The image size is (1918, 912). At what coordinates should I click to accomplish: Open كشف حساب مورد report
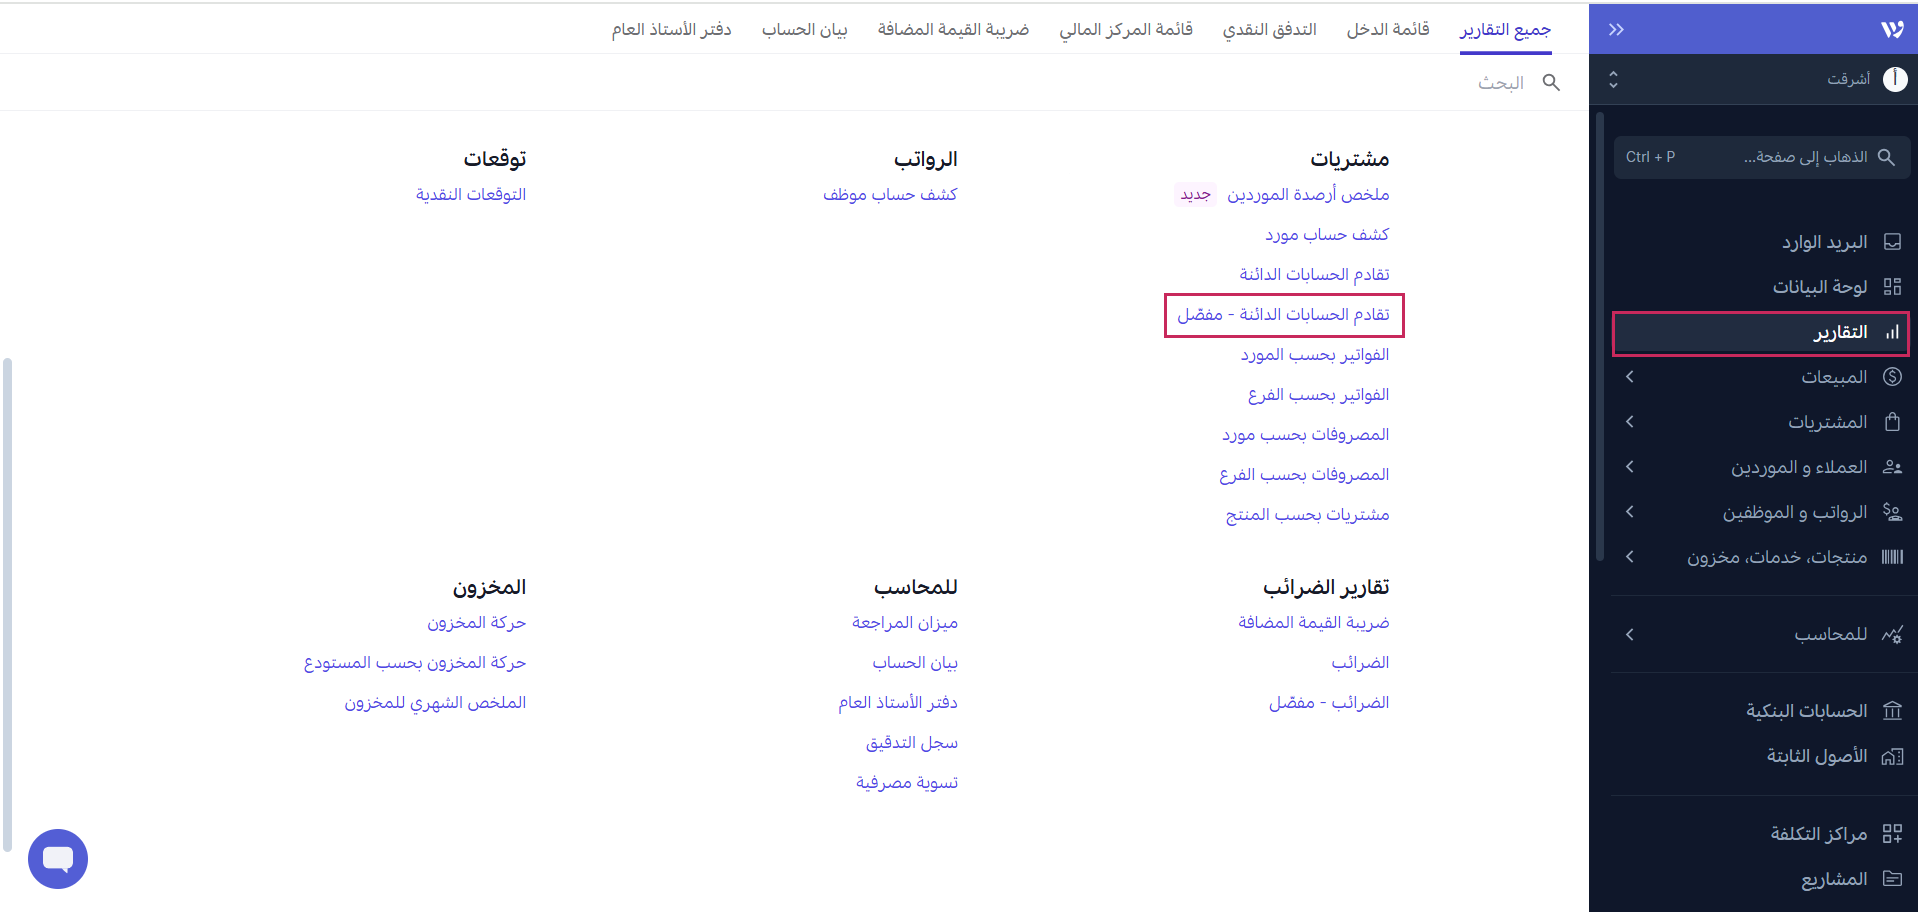1327,235
